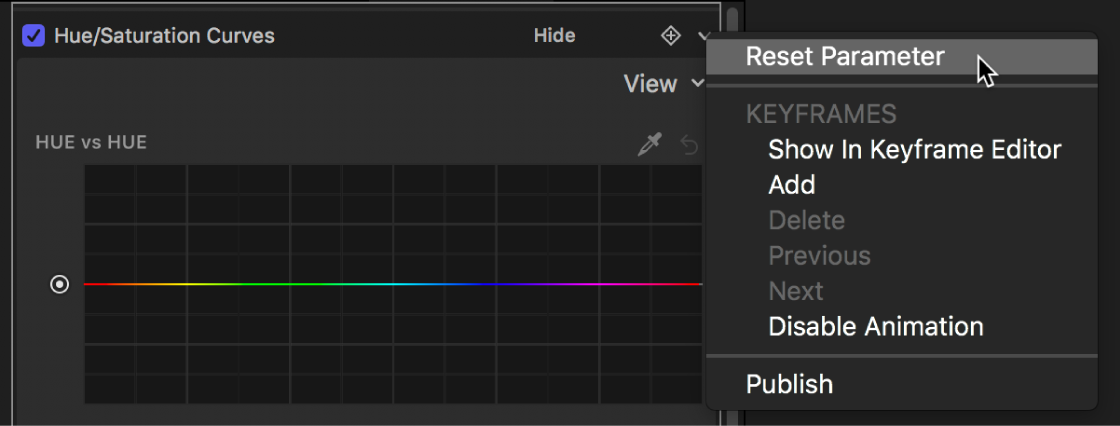Select the HUE vs HUE eyedropper

[650, 146]
